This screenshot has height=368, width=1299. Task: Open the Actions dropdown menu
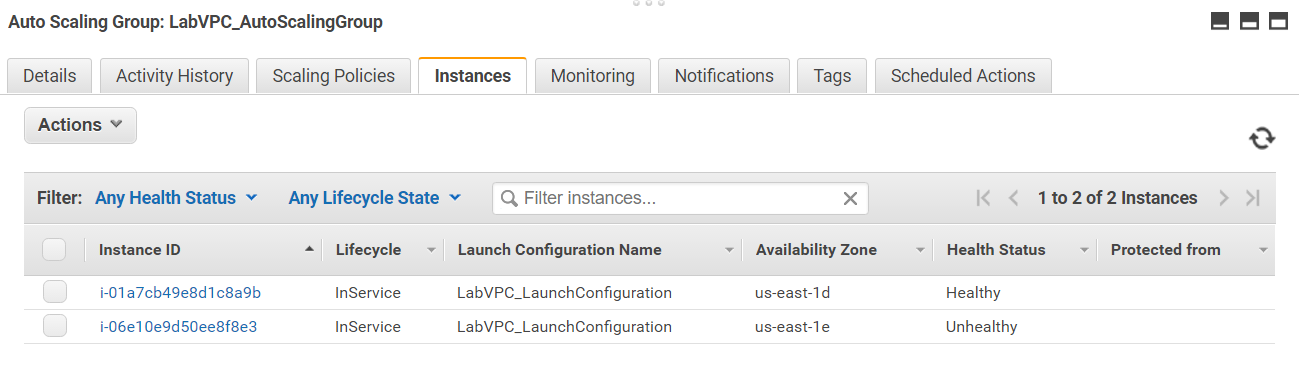80,125
